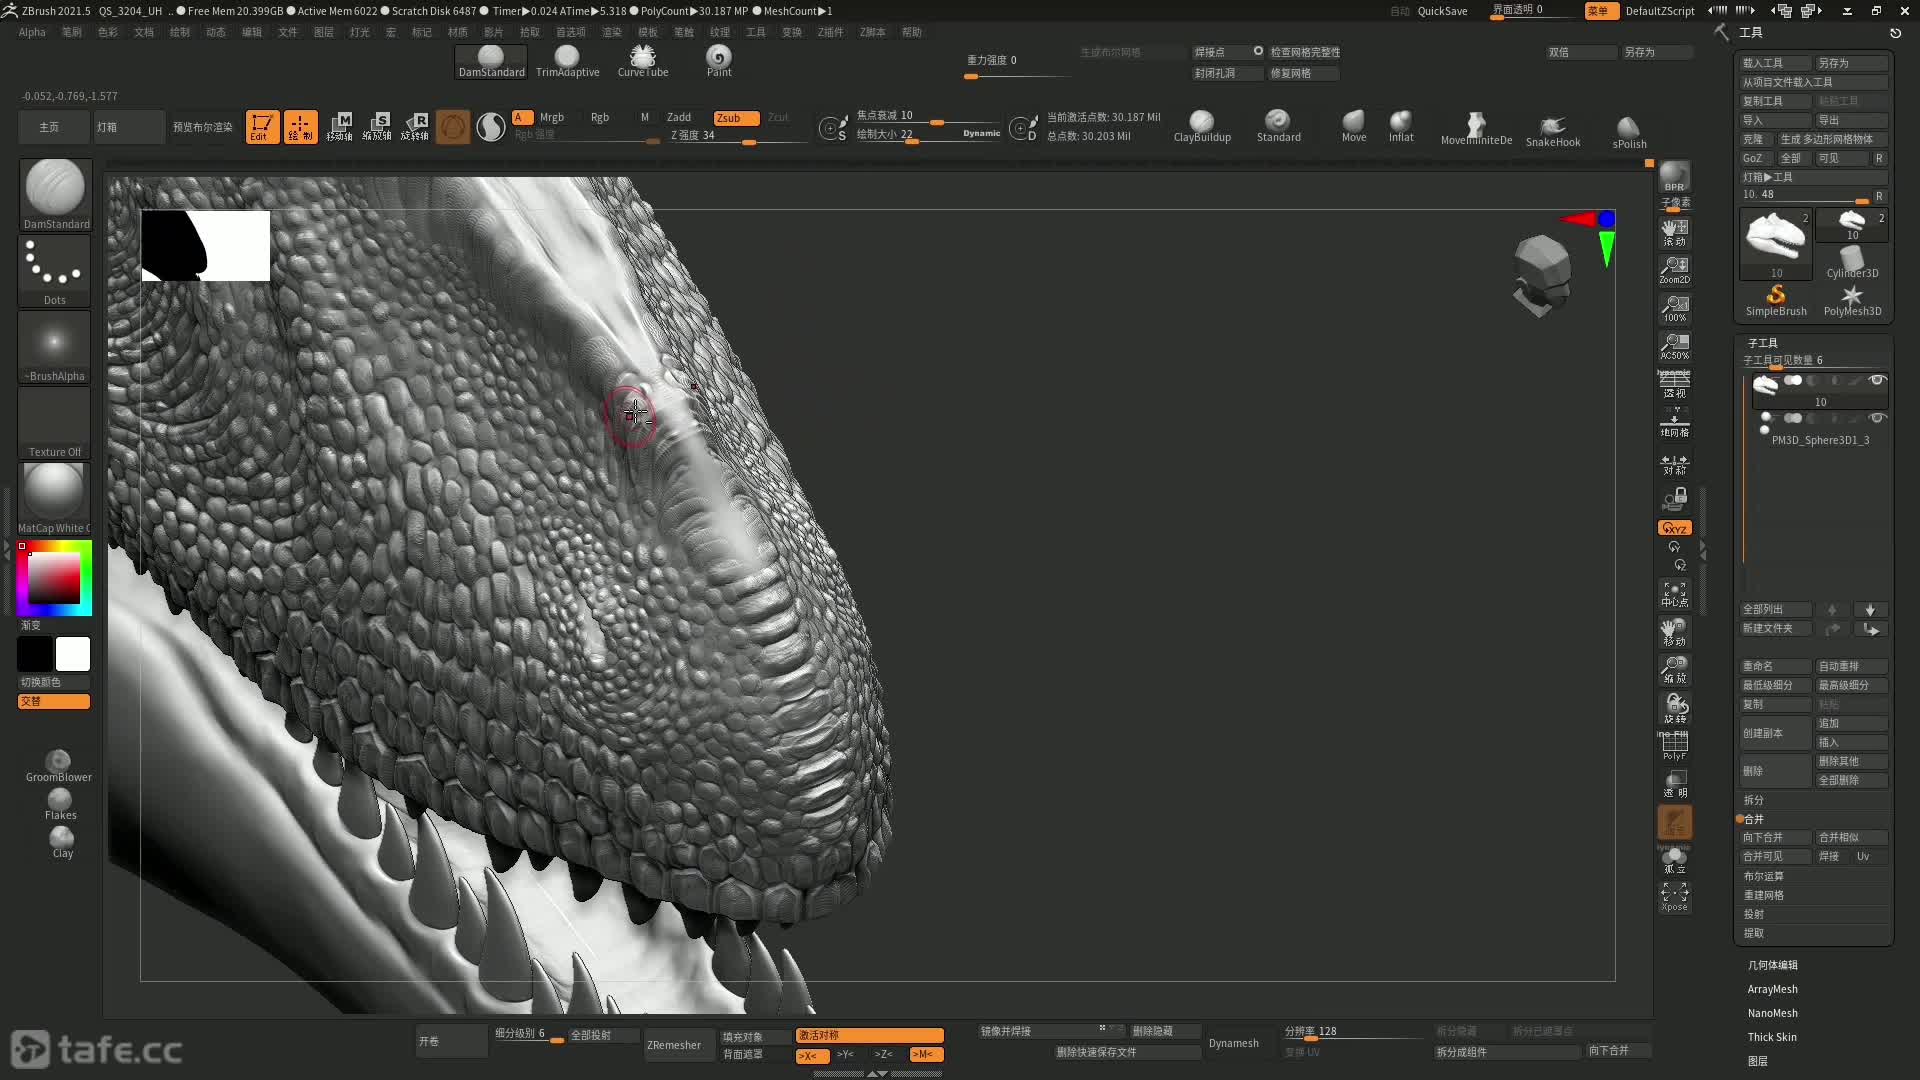Expand the NanoMesh palette section
The width and height of the screenshot is (1920, 1080).
[x=1772, y=1013]
